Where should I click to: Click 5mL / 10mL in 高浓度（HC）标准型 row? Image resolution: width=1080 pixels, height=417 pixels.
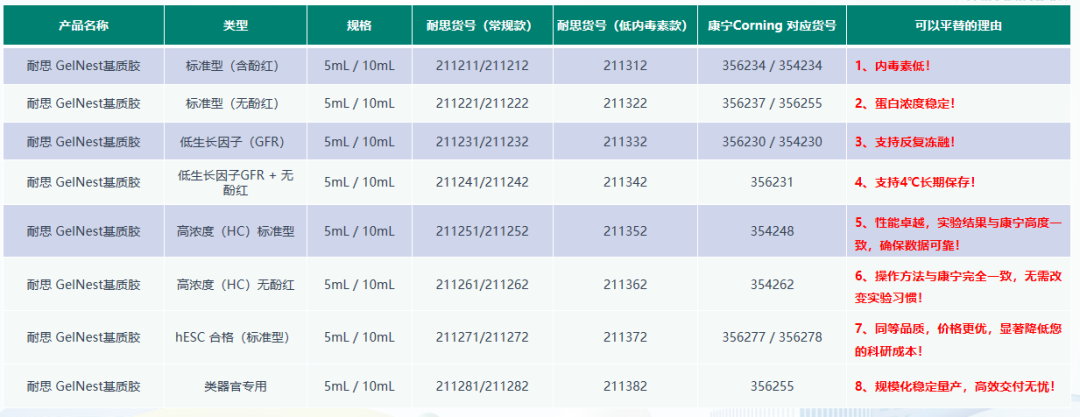coord(359,232)
